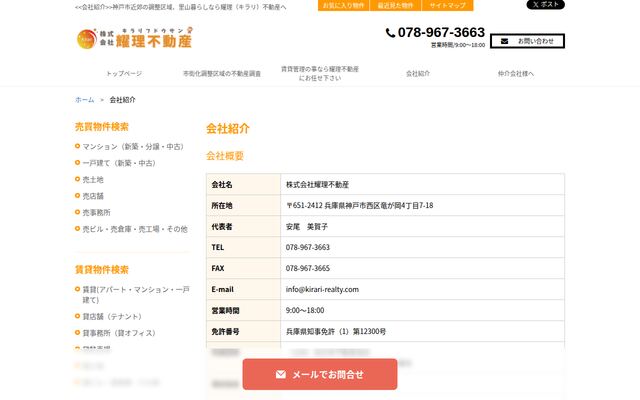Select 会社紹介 in the navigation bar

point(418,73)
